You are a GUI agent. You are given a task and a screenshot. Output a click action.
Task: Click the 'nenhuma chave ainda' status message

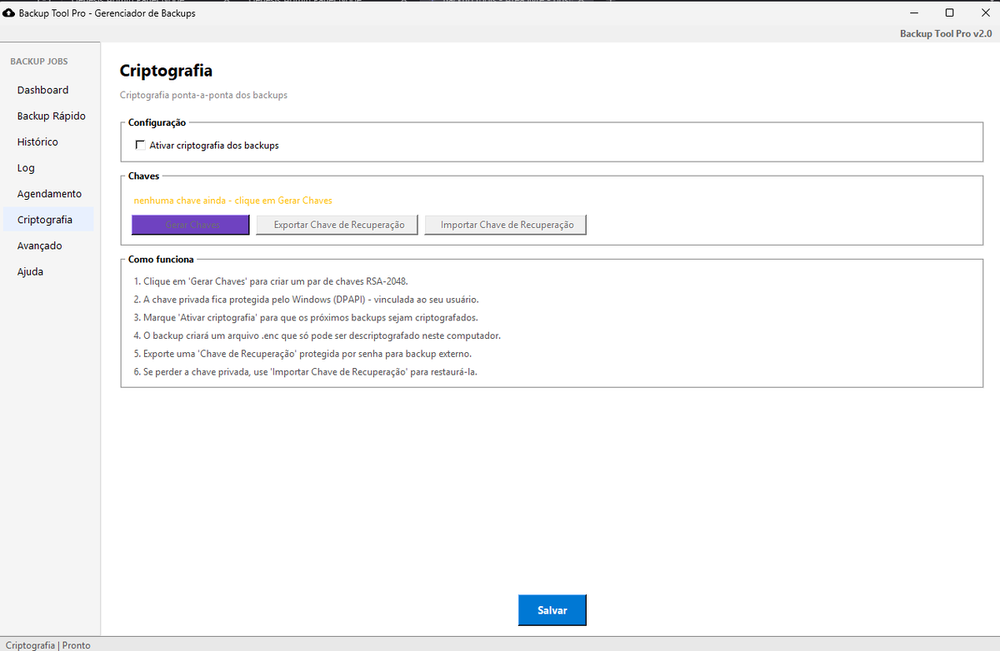(x=233, y=200)
